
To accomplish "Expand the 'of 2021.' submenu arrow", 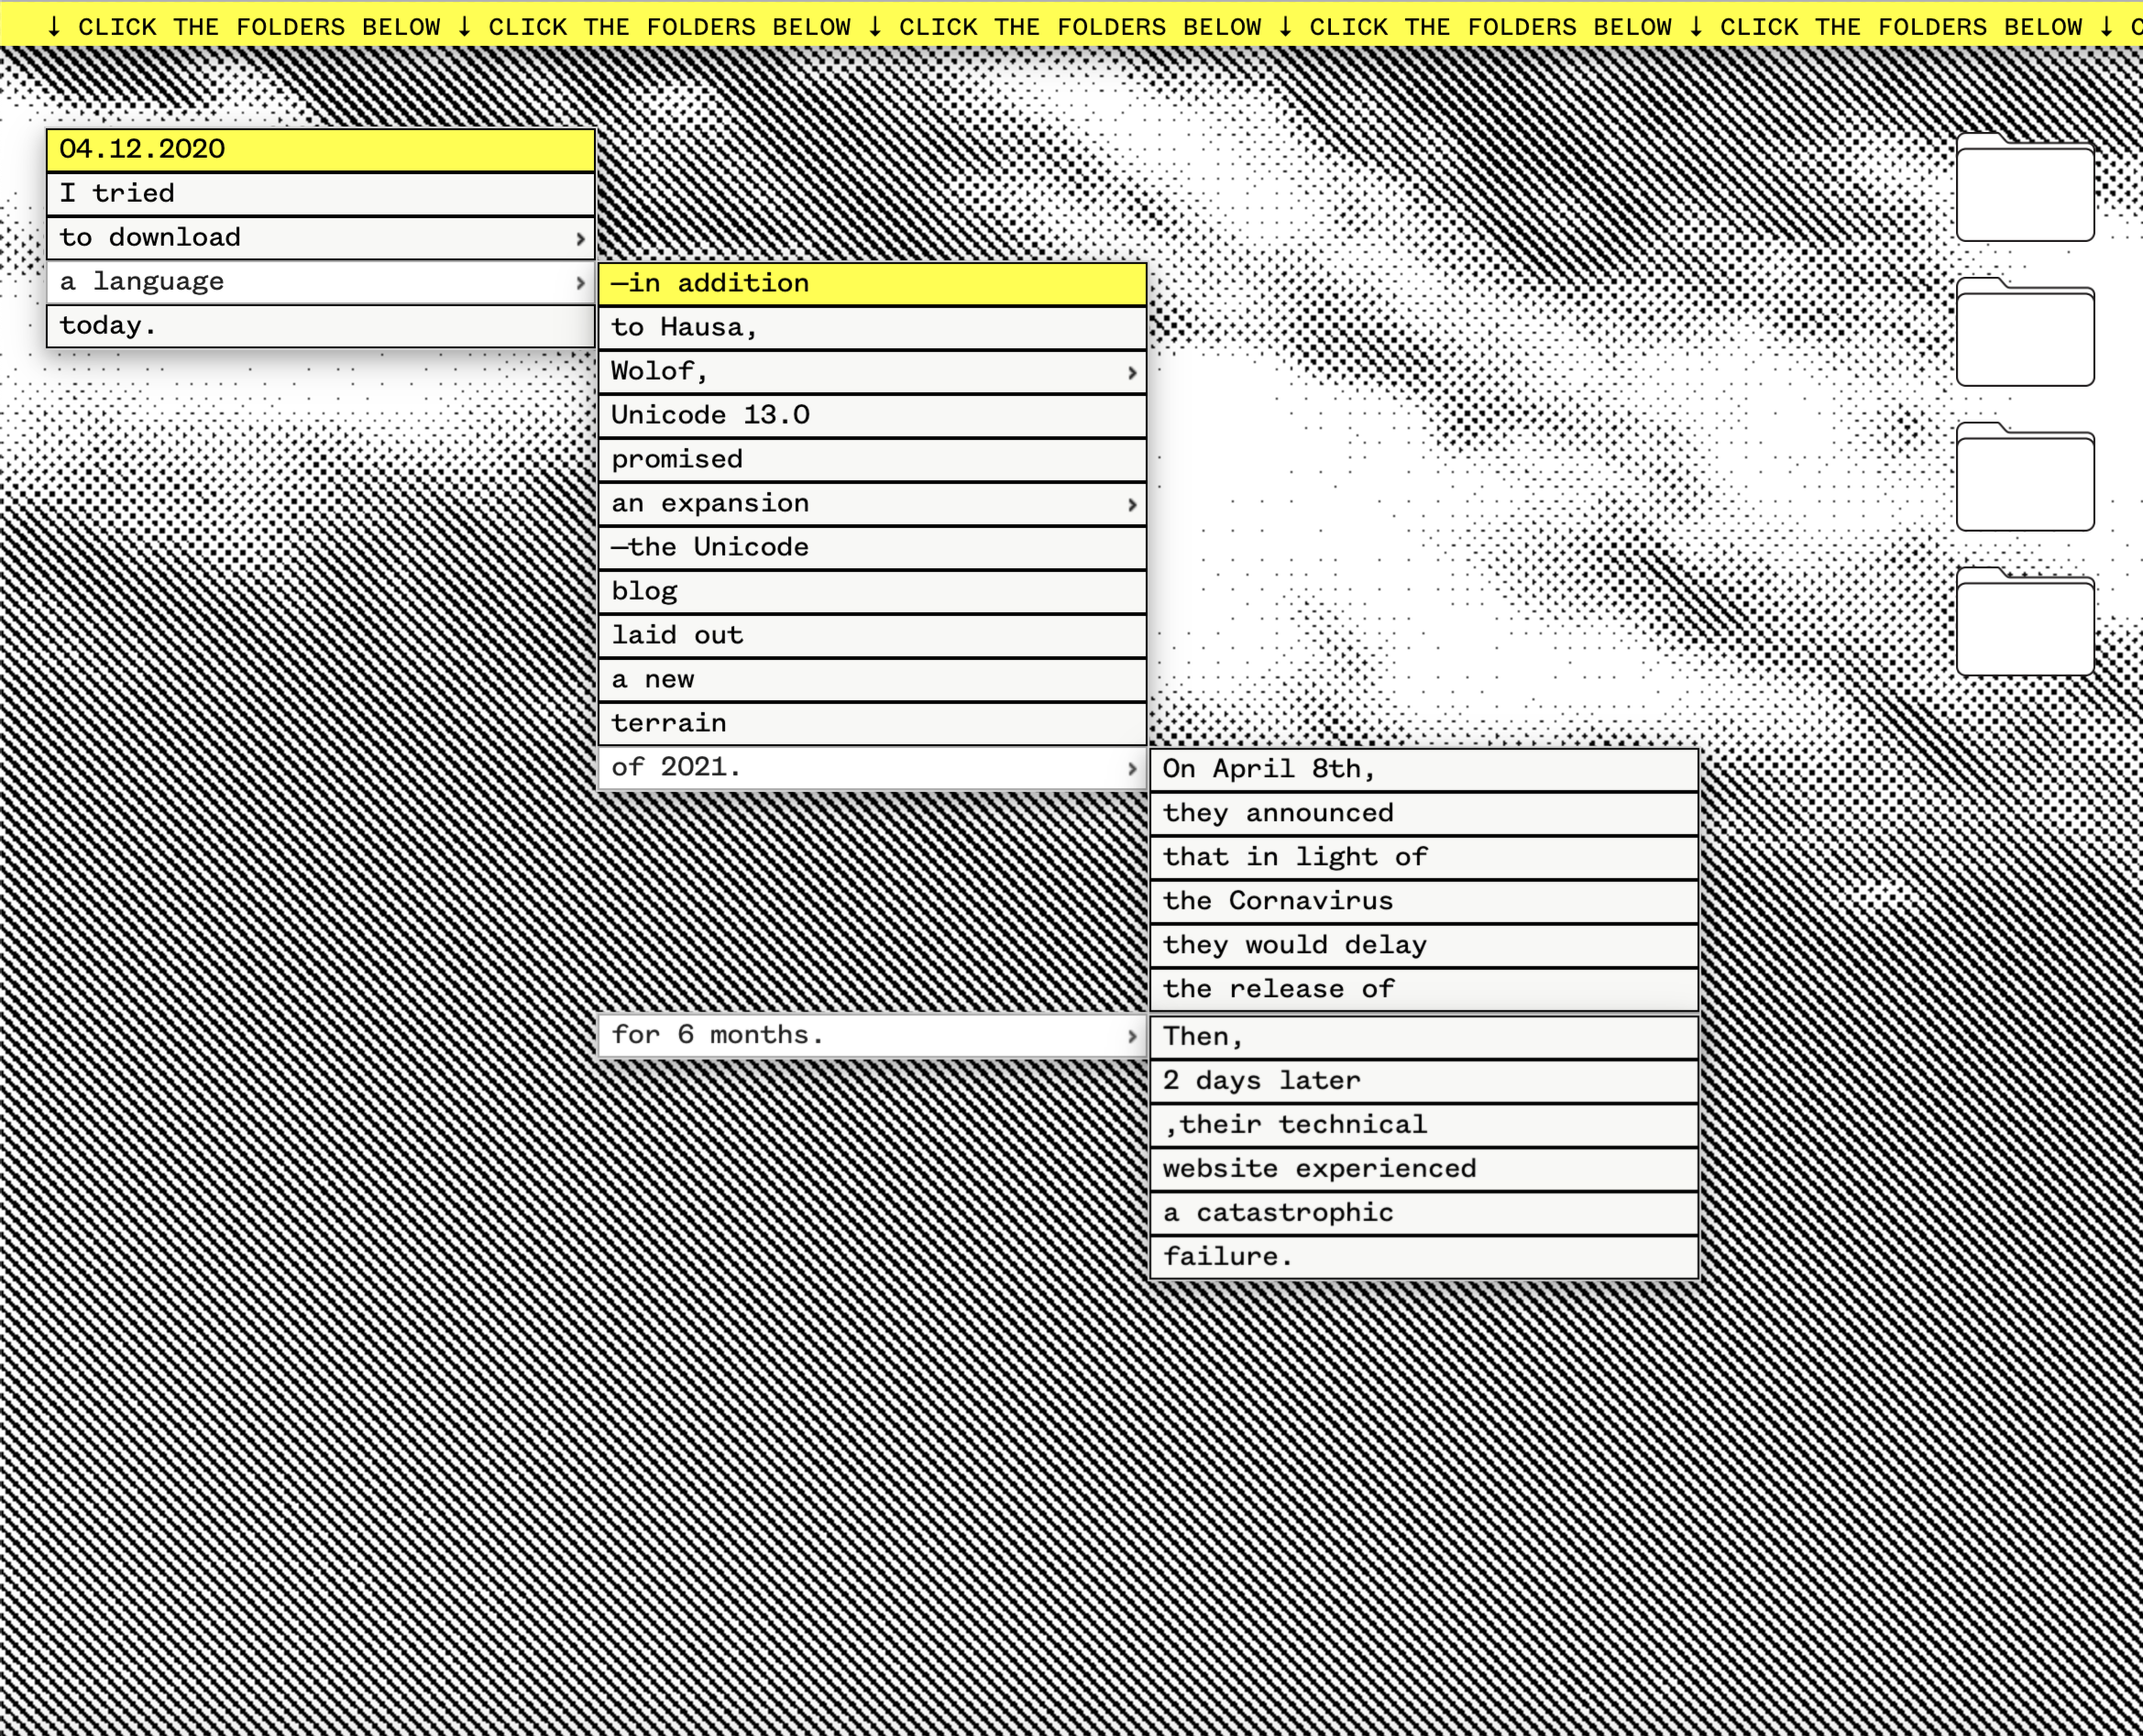I will point(1132,768).
